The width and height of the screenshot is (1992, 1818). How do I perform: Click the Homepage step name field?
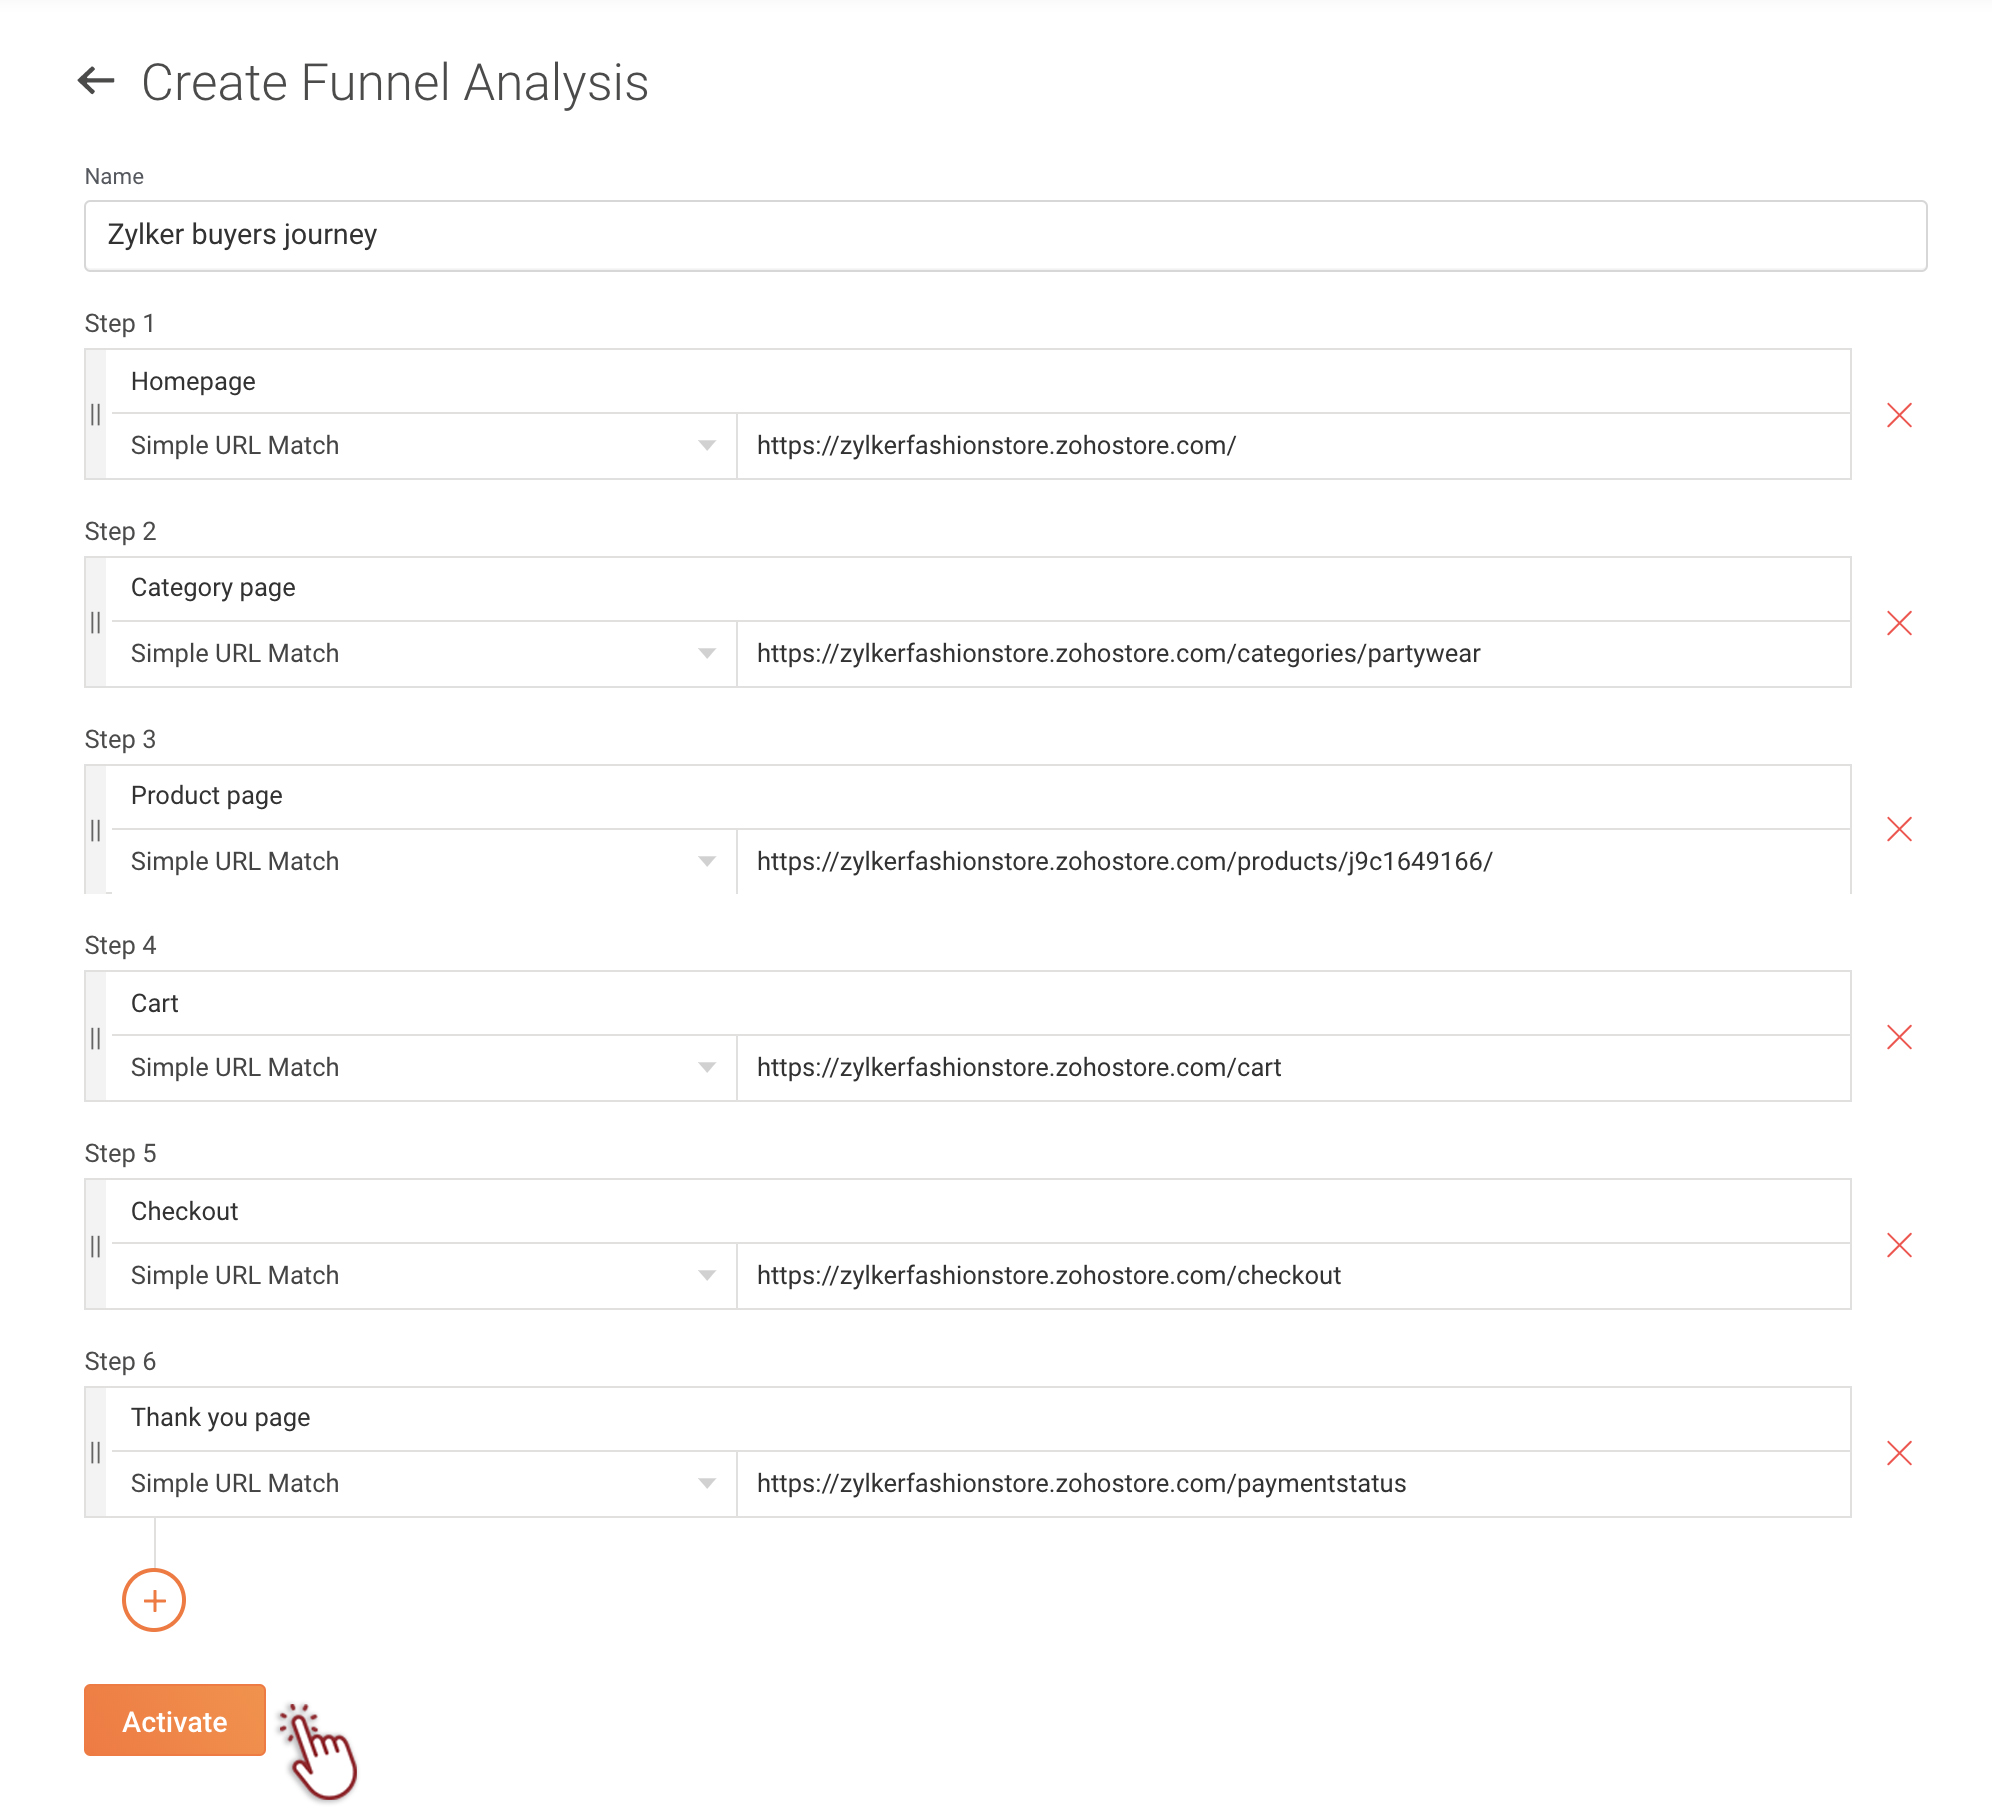[980, 381]
